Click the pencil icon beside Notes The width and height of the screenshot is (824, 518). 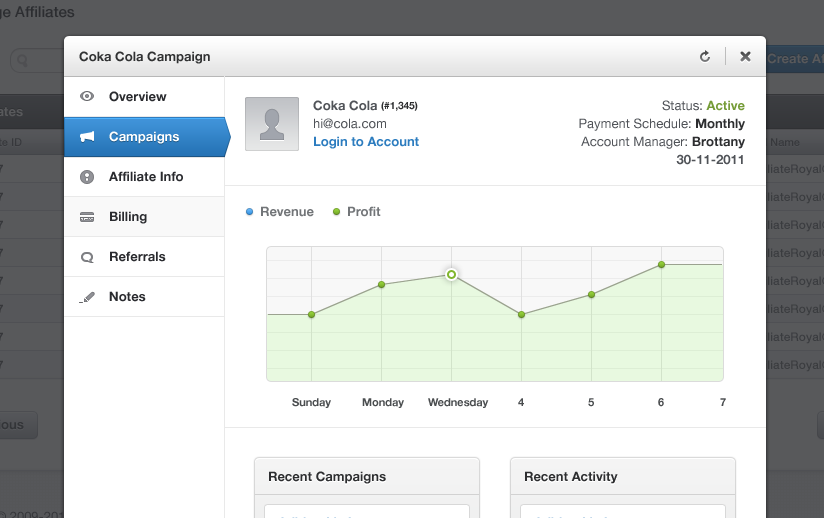tap(87, 297)
